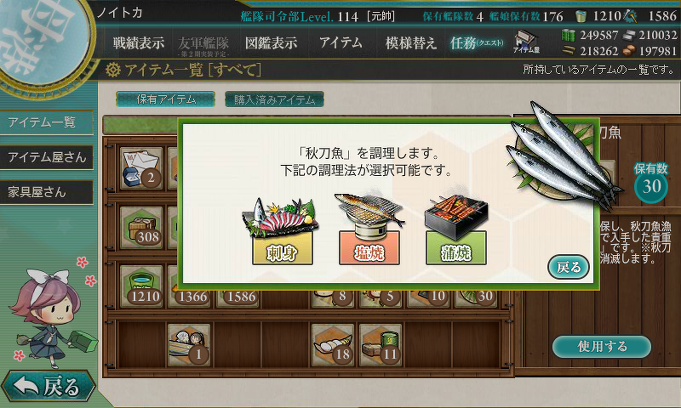681x408 pixels.
Task: Open アイテム屋さん in the sidebar
Action: click(x=46, y=157)
